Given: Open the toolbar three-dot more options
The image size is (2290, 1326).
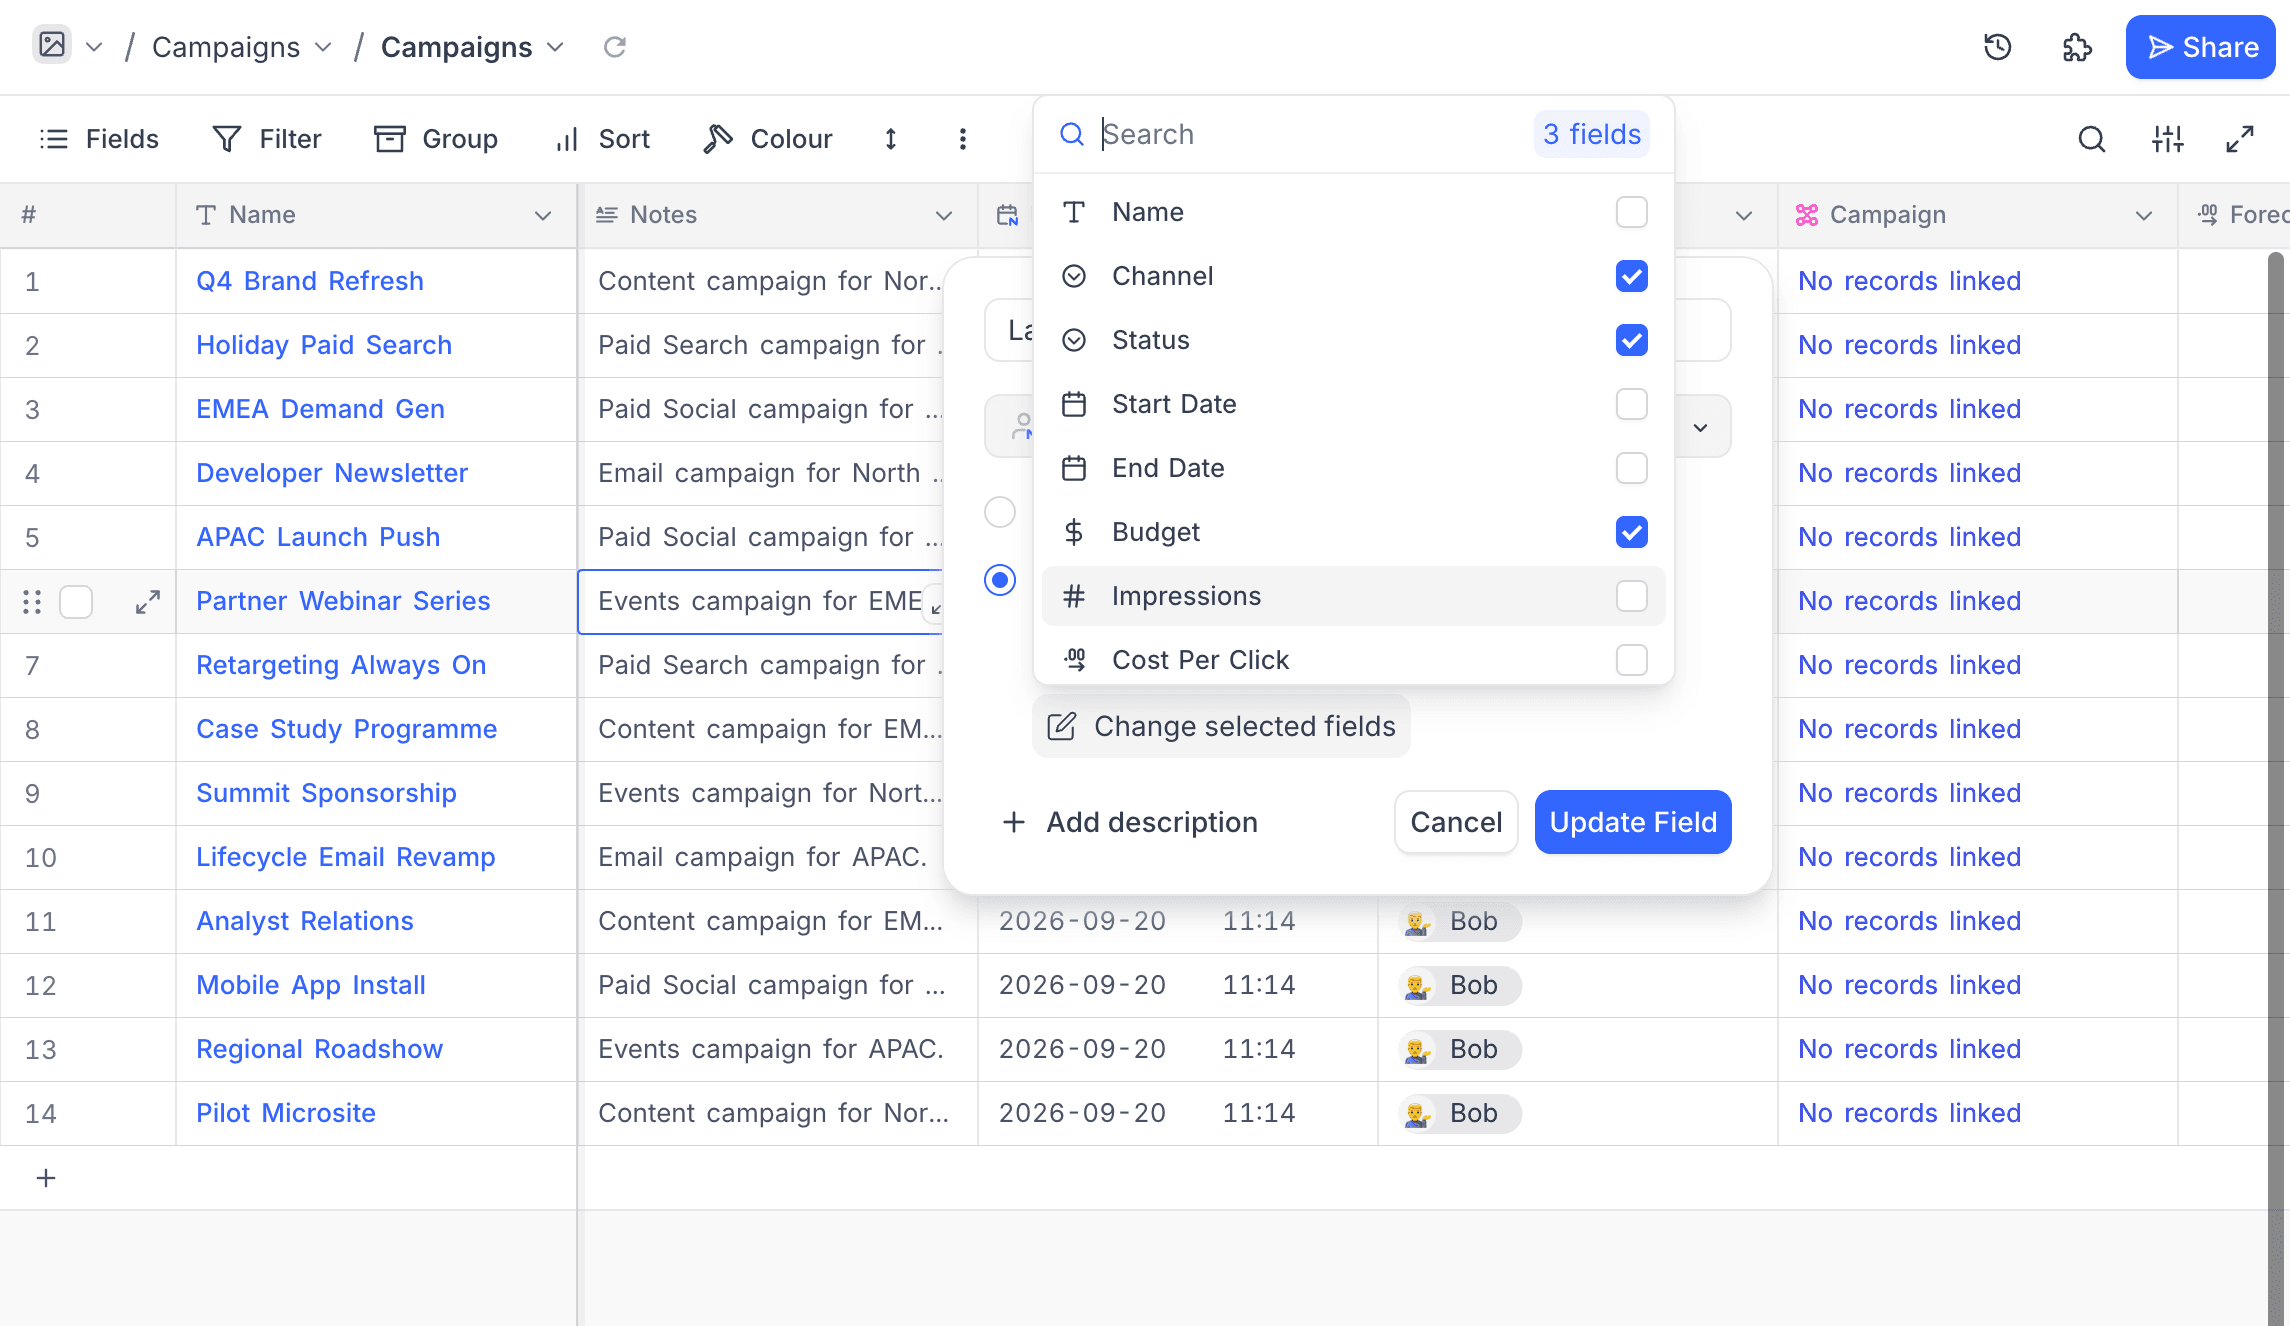Looking at the screenshot, I should (962, 139).
